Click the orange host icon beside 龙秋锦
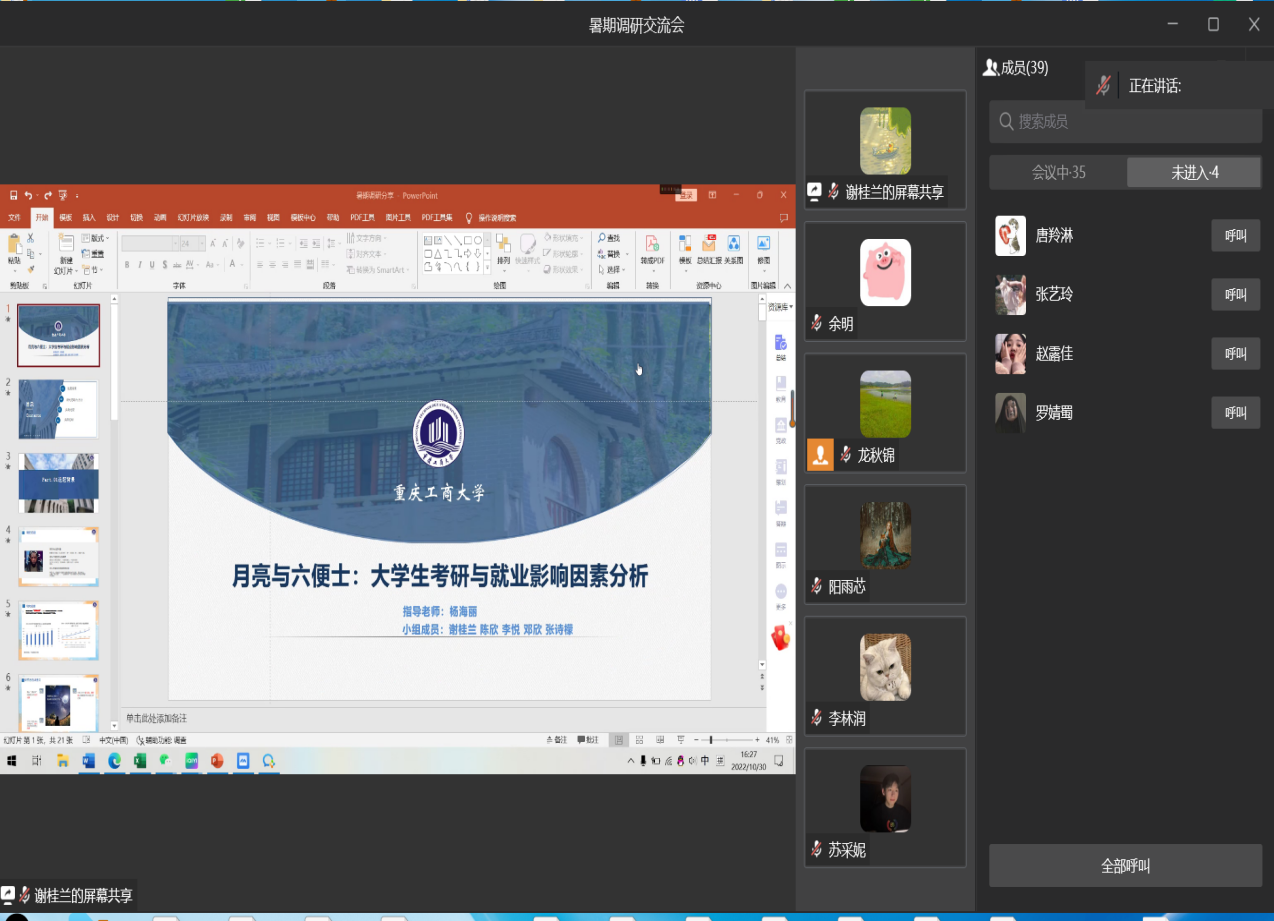 point(820,455)
